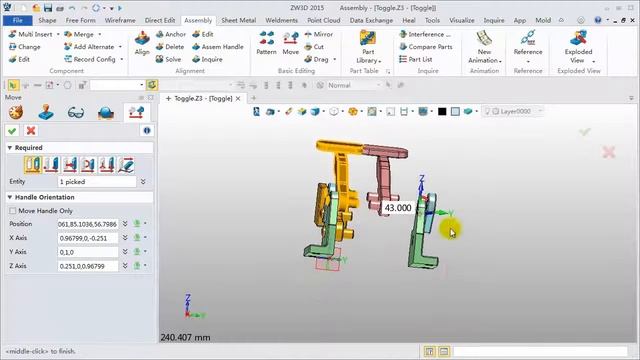Choose Merge in the Component group

point(79,34)
